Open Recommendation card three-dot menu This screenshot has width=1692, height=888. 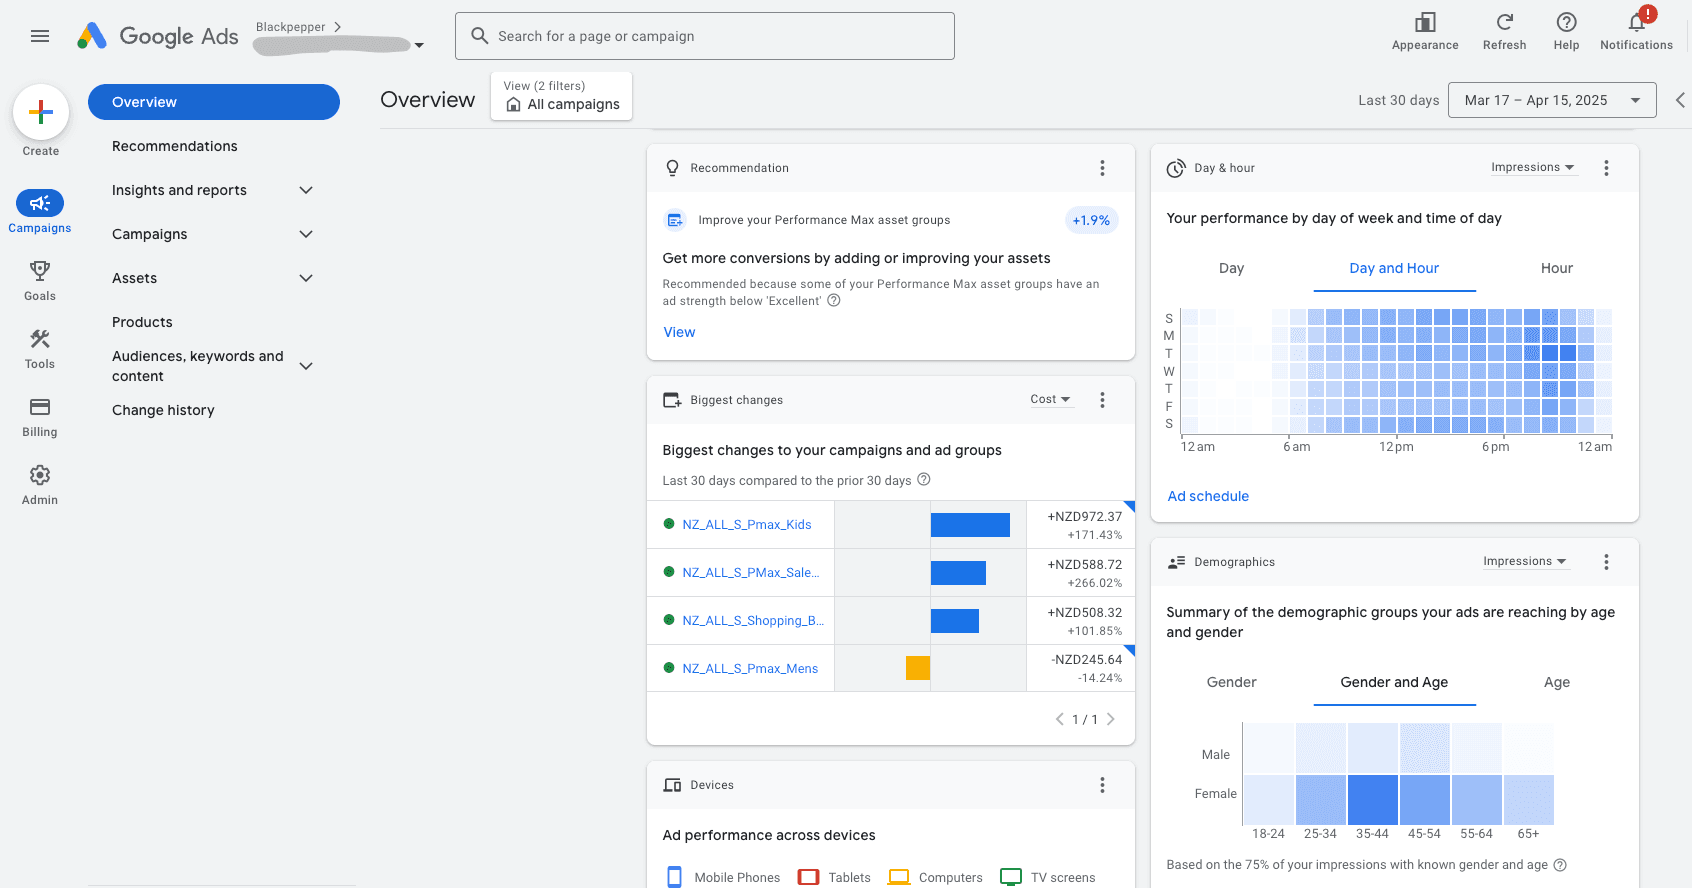pos(1102,168)
